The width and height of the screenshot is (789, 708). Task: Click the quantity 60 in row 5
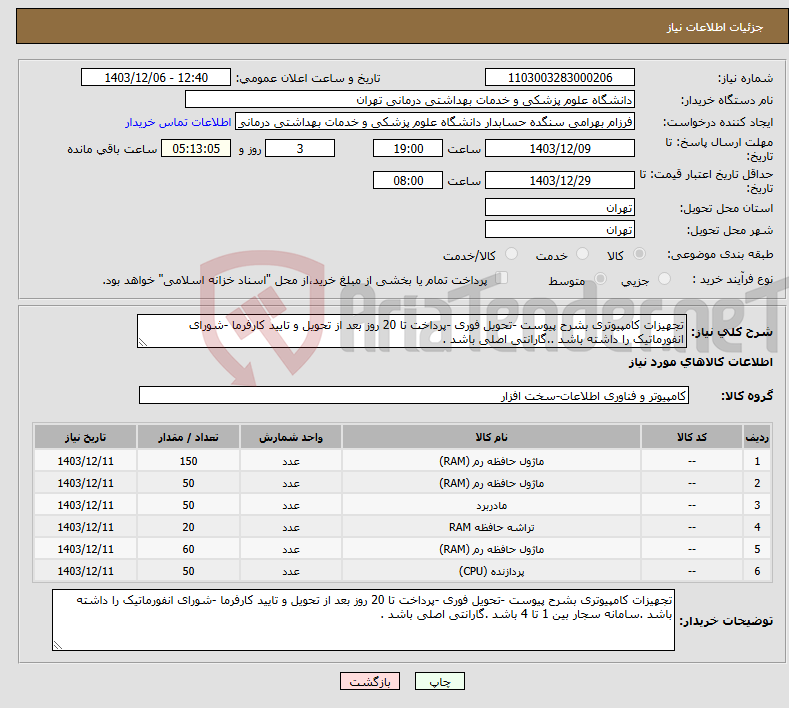coord(188,549)
